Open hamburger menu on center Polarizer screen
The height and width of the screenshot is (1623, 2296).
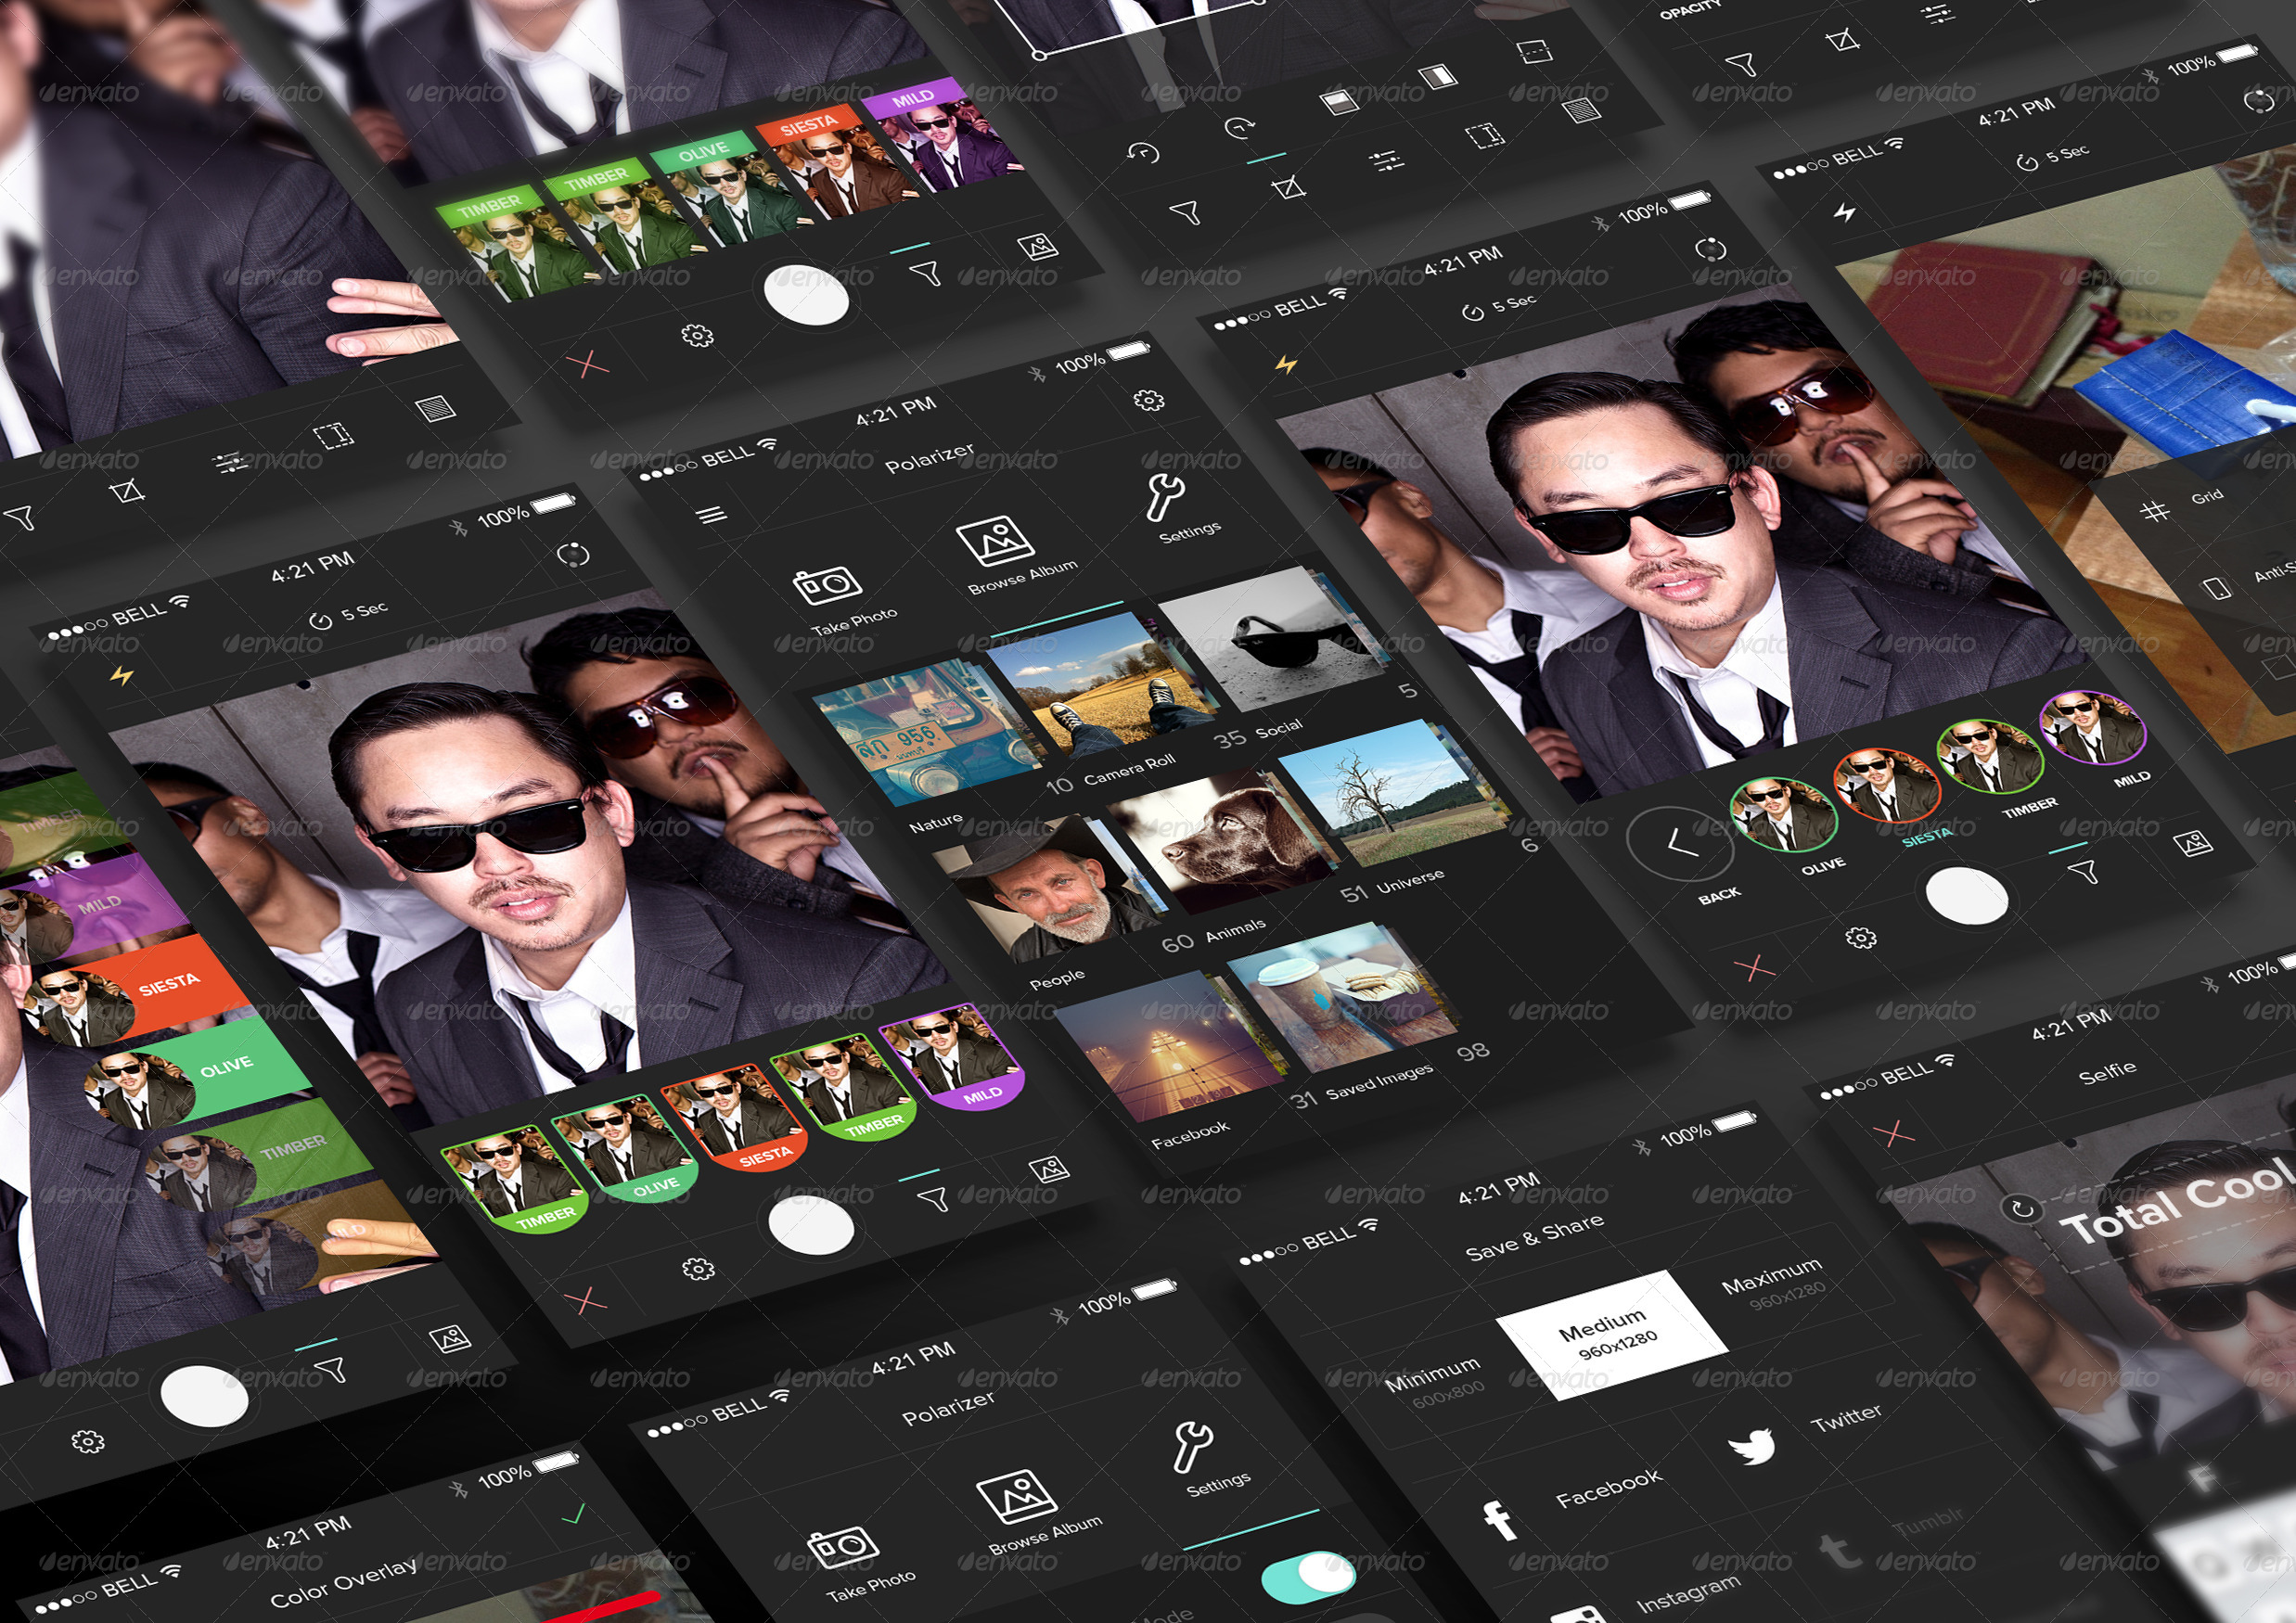(x=711, y=515)
